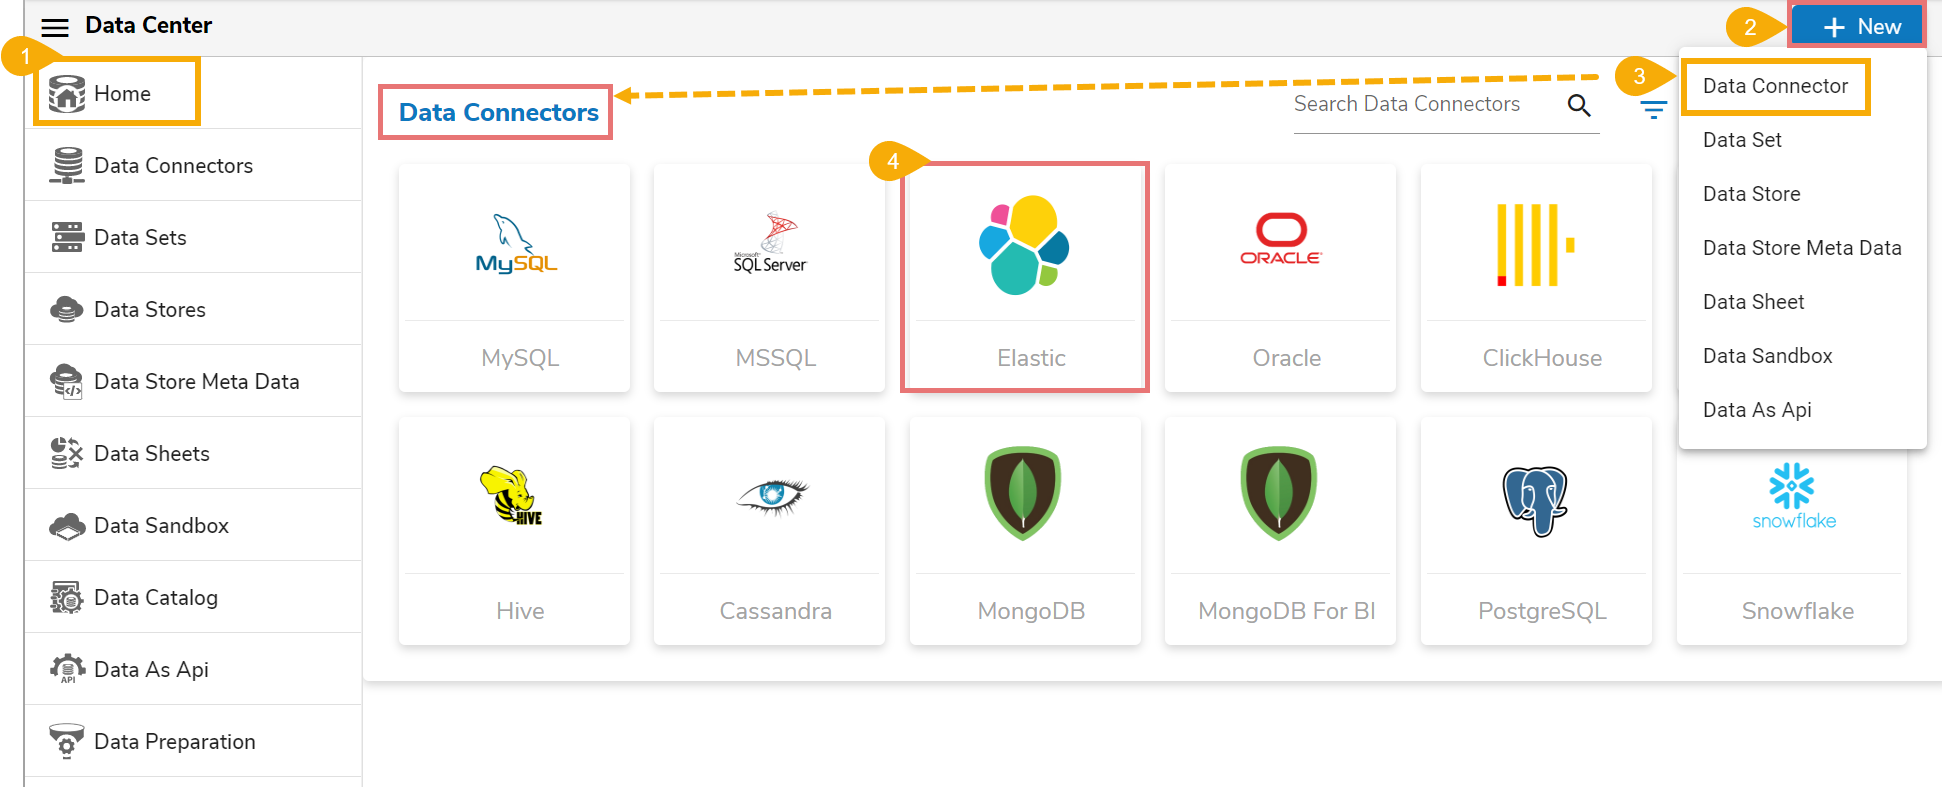Open Data Preparation from sidebar
The height and width of the screenshot is (787, 1942).
tap(174, 741)
